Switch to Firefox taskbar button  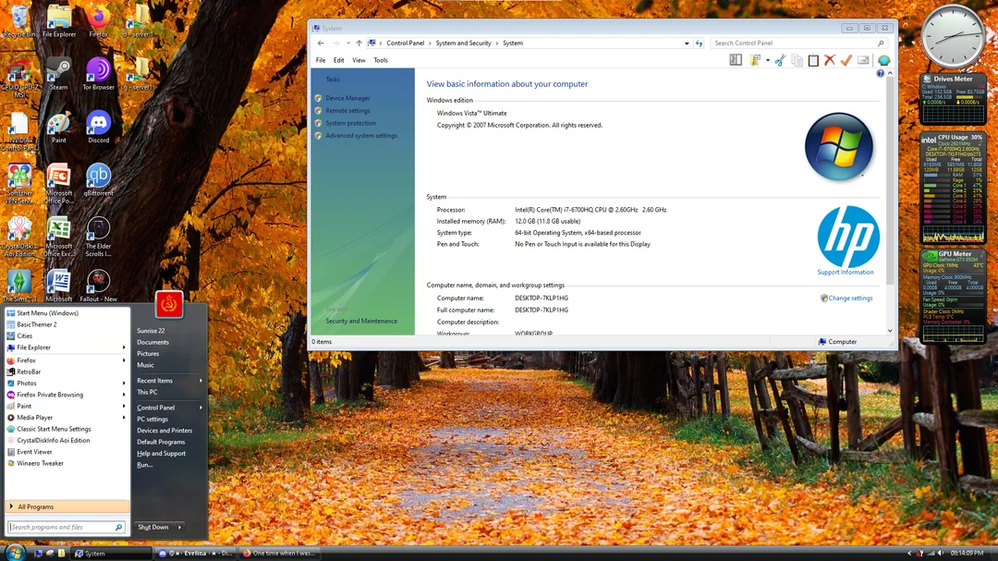(x=279, y=553)
